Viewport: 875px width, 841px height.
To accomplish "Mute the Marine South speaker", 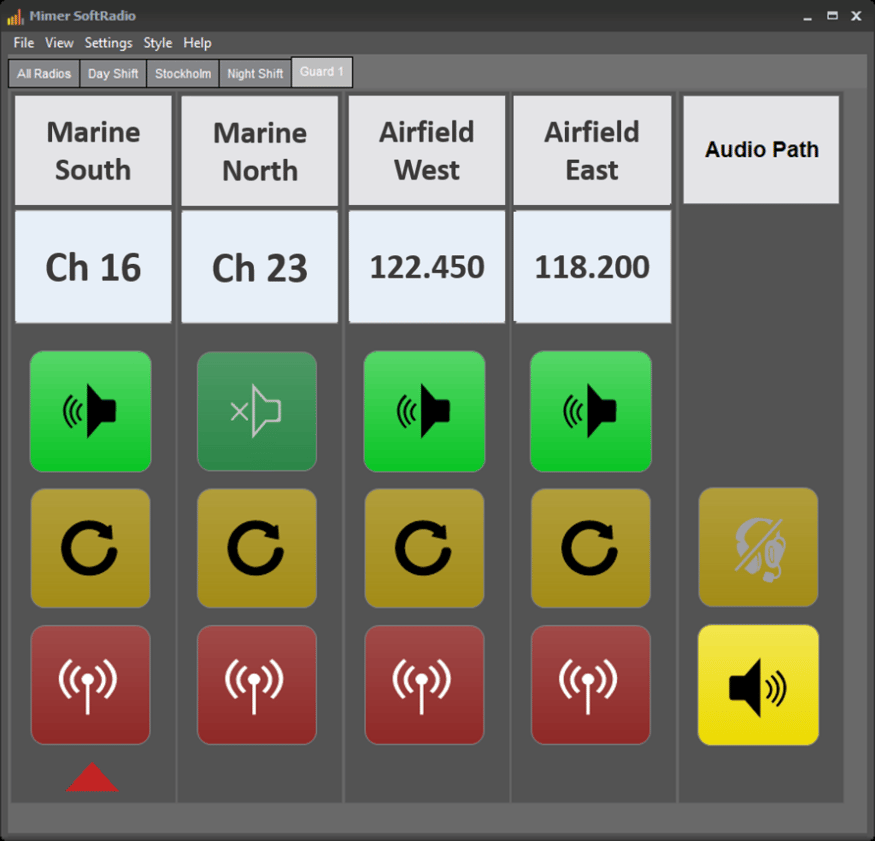I will point(90,411).
